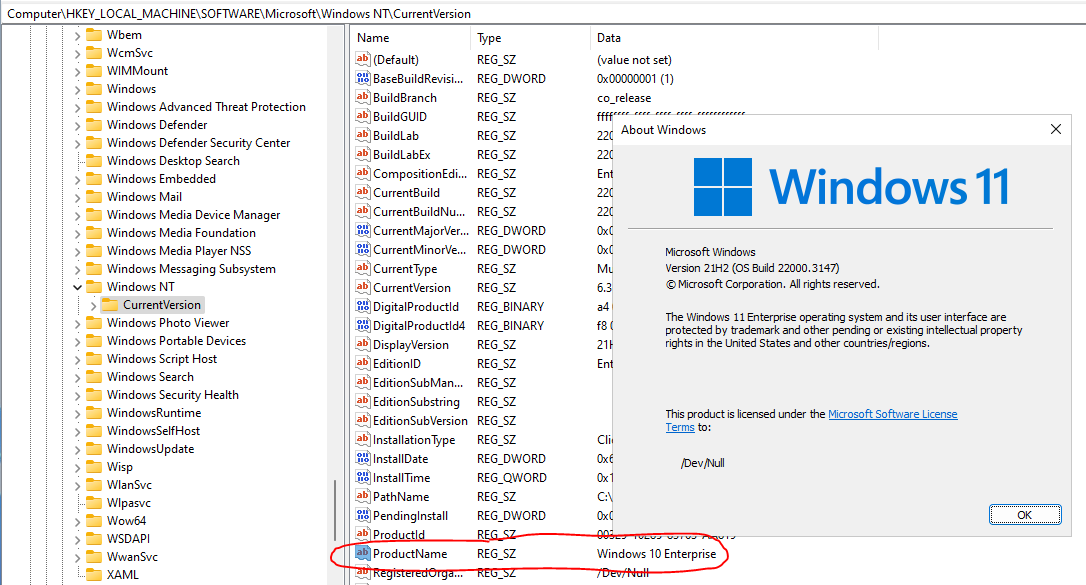Image resolution: width=1086 pixels, height=585 pixels.
Task: Select the CurrentMajorVersion DWORD icon
Action: coord(363,231)
